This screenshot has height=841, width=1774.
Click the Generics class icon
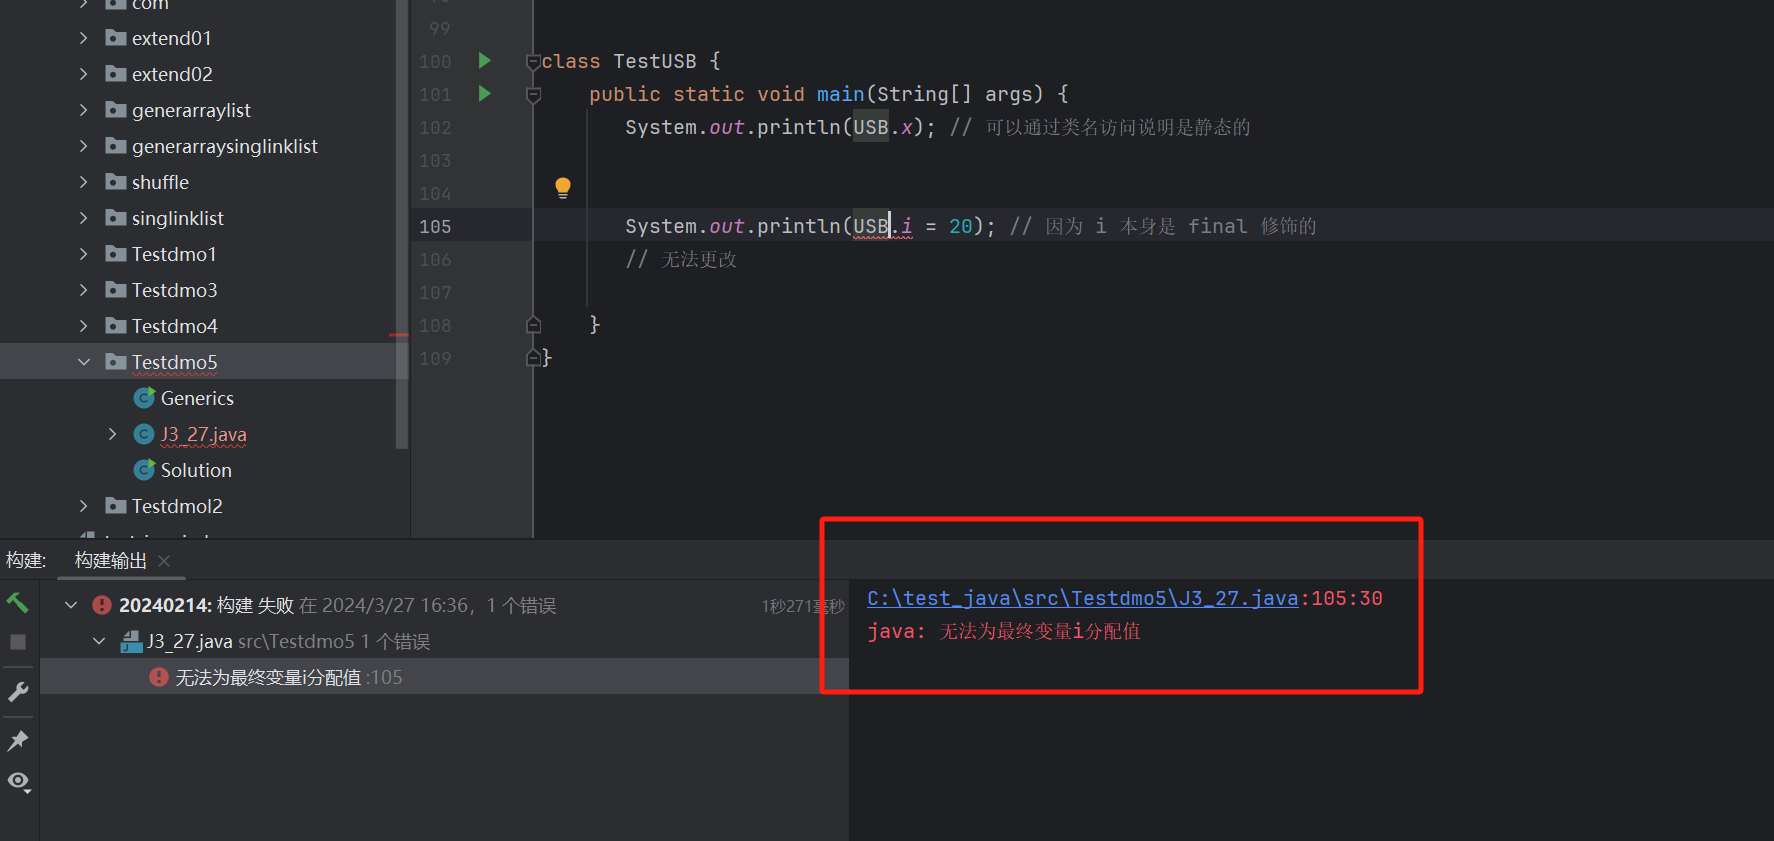tap(144, 398)
